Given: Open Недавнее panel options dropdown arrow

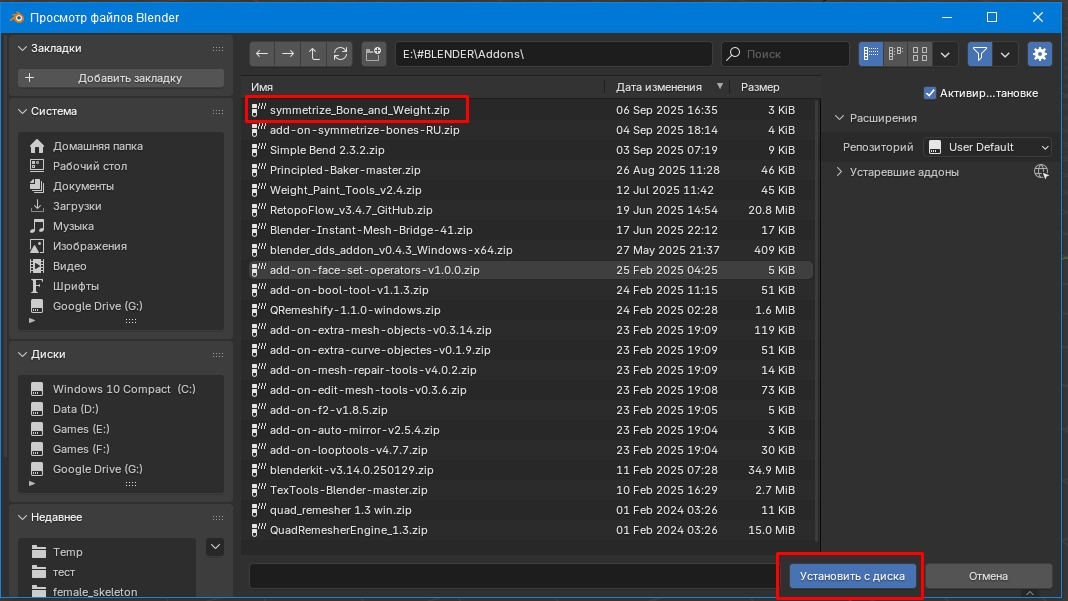Looking at the screenshot, I should (x=215, y=546).
